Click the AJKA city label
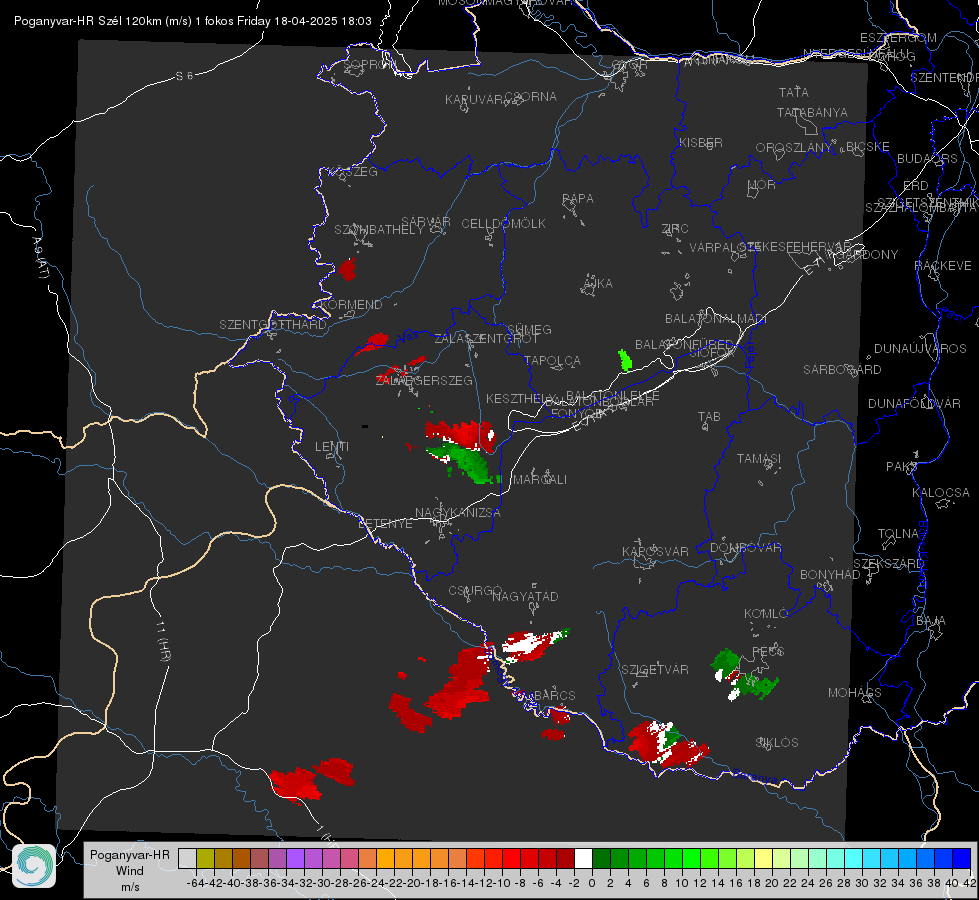 (x=597, y=284)
